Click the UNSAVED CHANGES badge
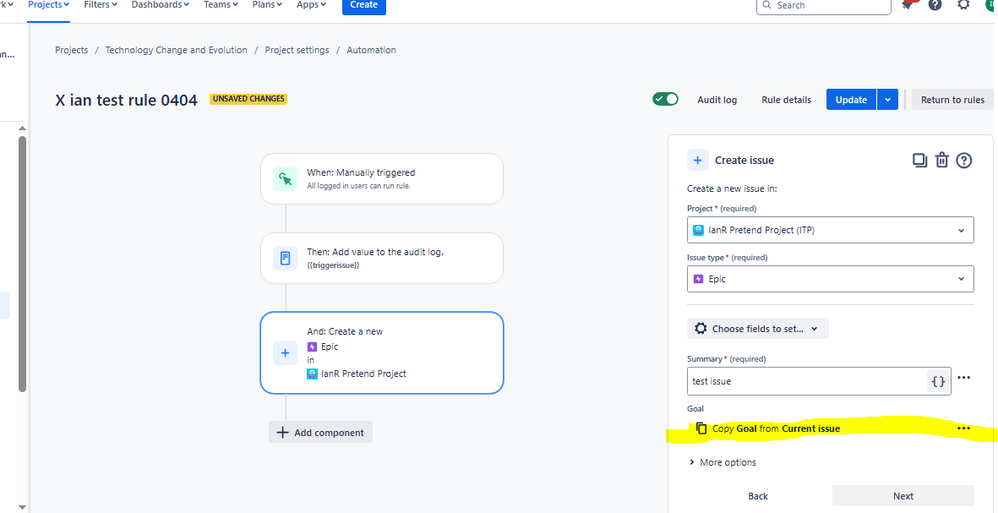Image resolution: width=998 pixels, height=513 pixels. pos(249,99)
